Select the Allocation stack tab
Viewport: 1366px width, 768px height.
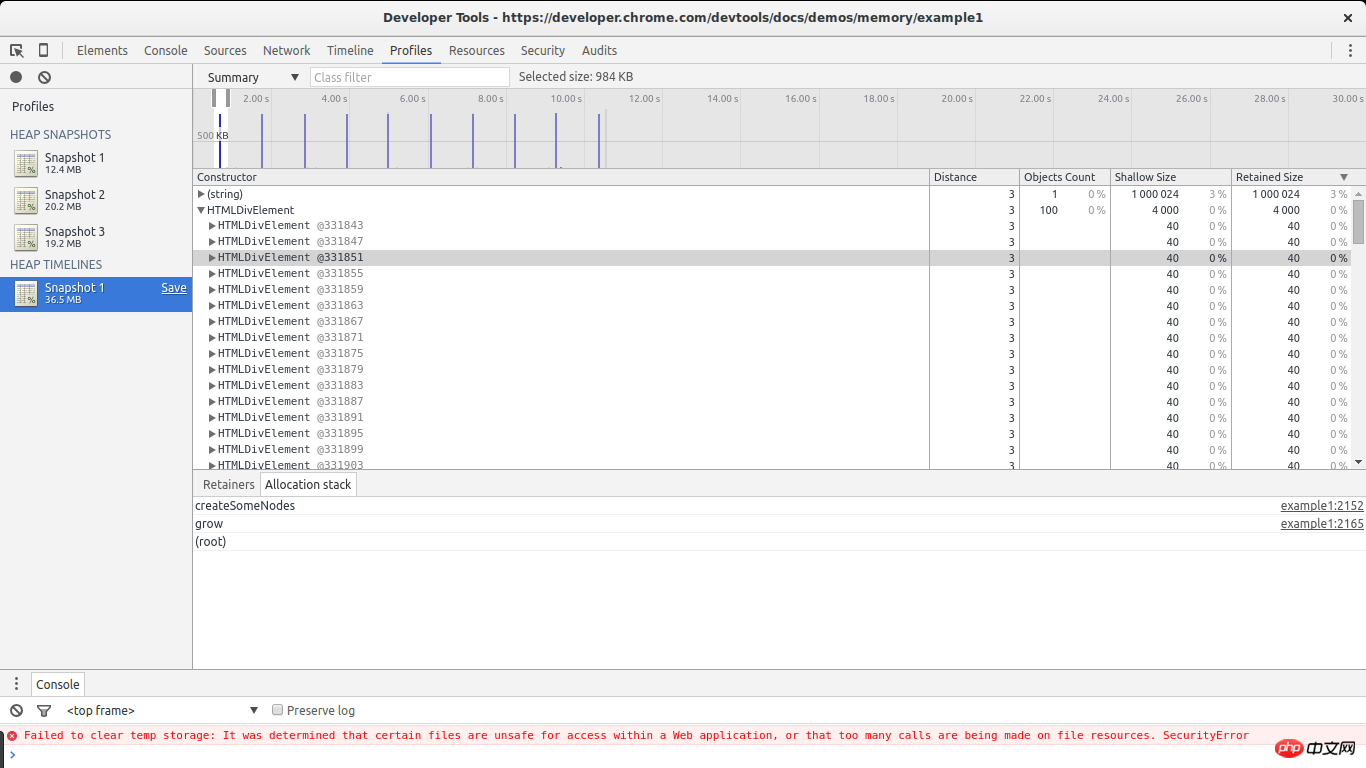308,484
